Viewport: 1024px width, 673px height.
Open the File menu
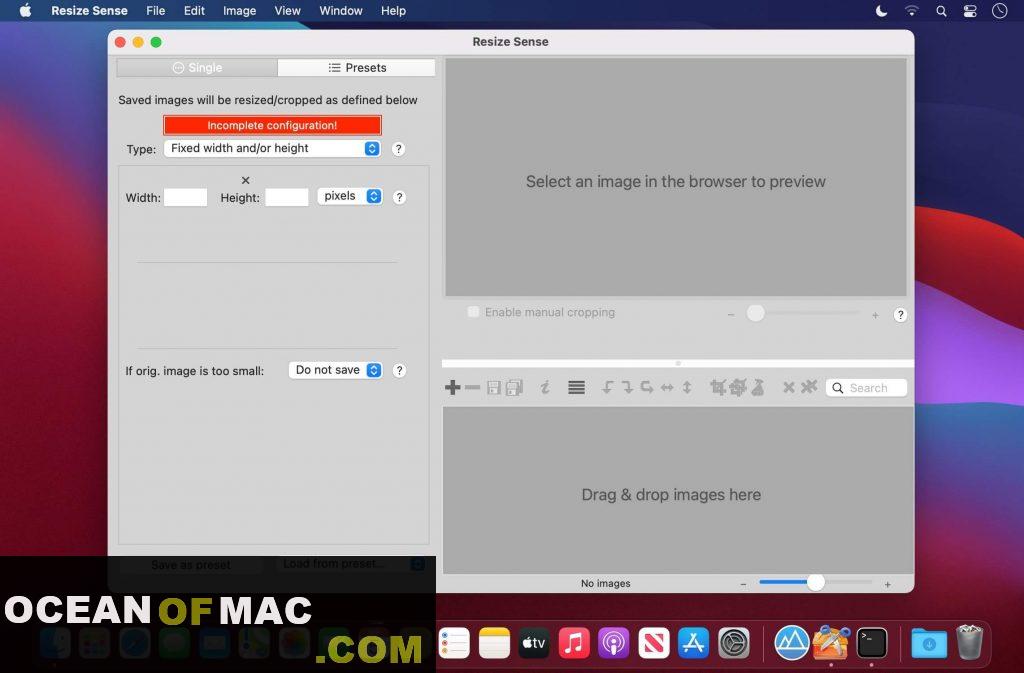tap(155, 11)
